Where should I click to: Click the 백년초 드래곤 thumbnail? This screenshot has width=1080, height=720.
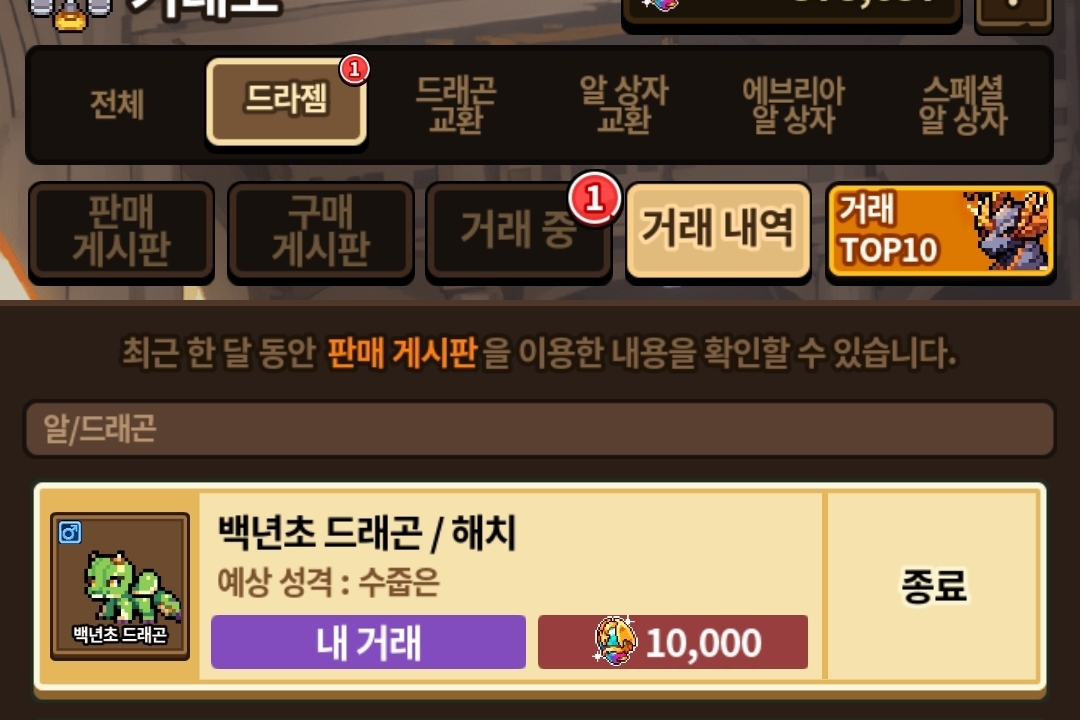tap(120, 586)
